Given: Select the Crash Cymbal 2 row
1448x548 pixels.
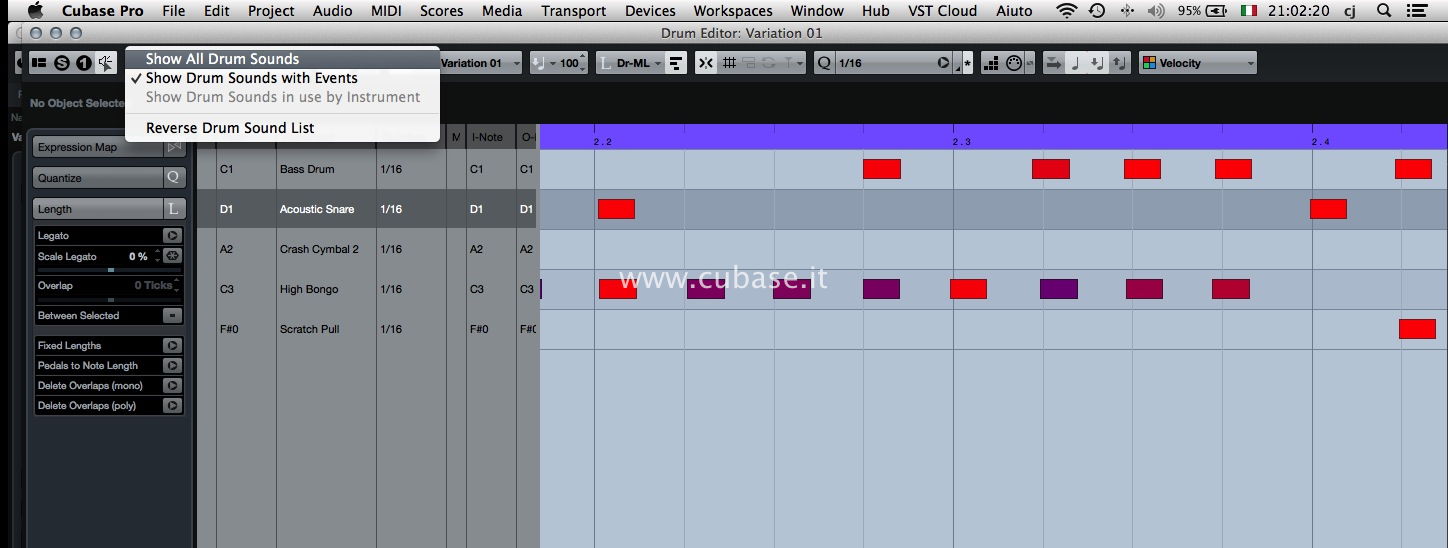Looking at the screenshot, I should [x=366, y=249].
